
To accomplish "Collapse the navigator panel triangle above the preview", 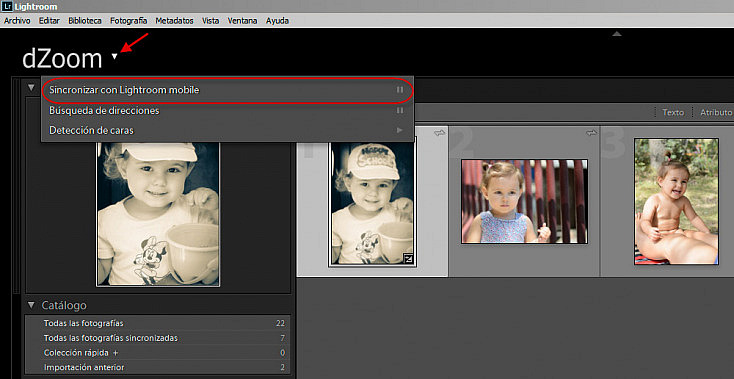I will click(x=31, y=87).
